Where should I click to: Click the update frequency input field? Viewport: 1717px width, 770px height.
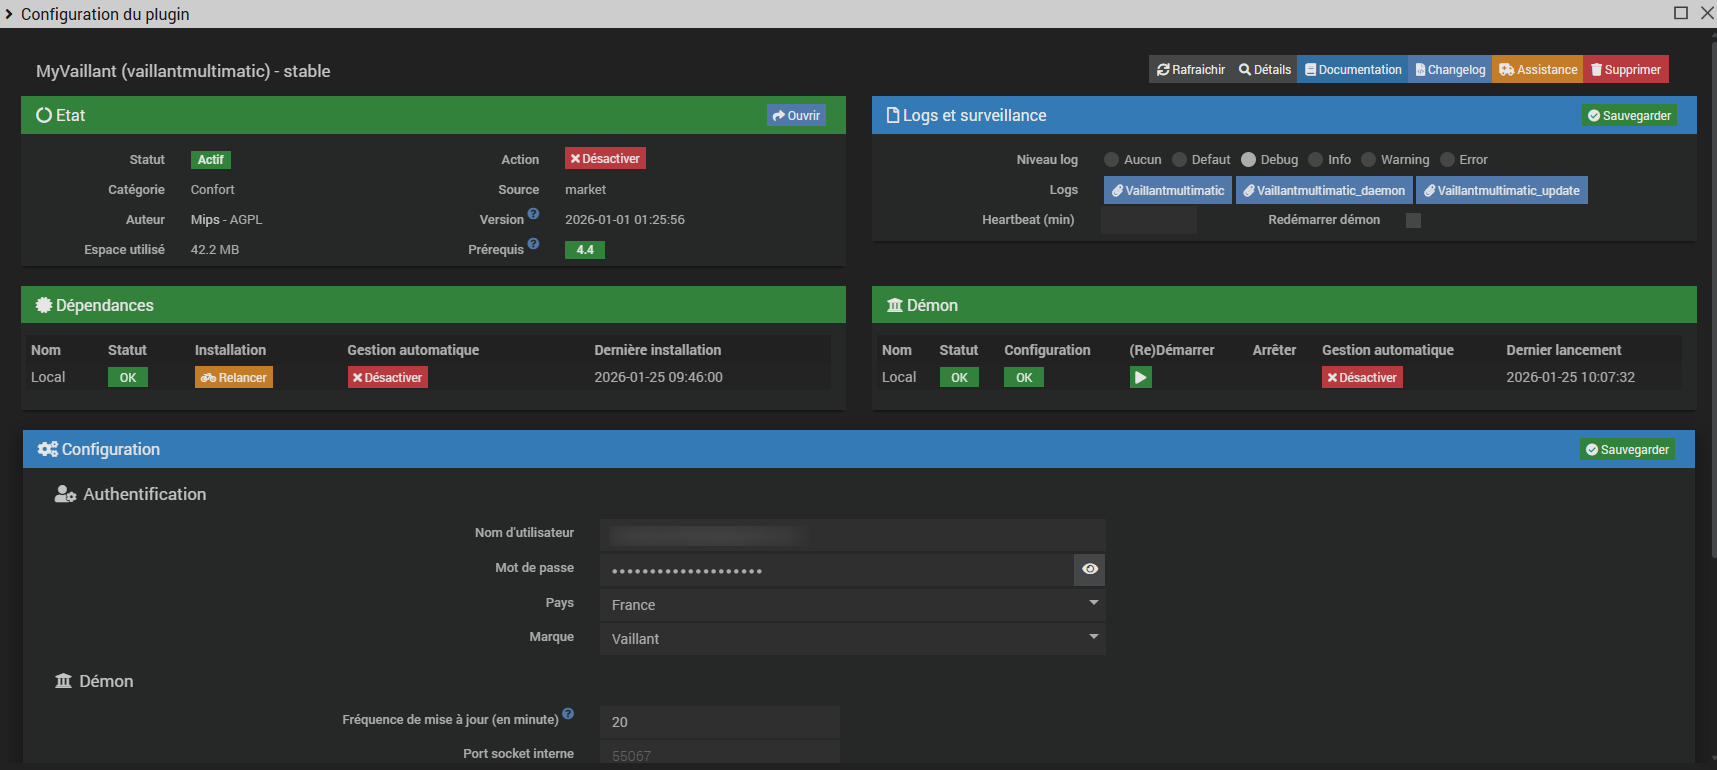tap(719, 722)
